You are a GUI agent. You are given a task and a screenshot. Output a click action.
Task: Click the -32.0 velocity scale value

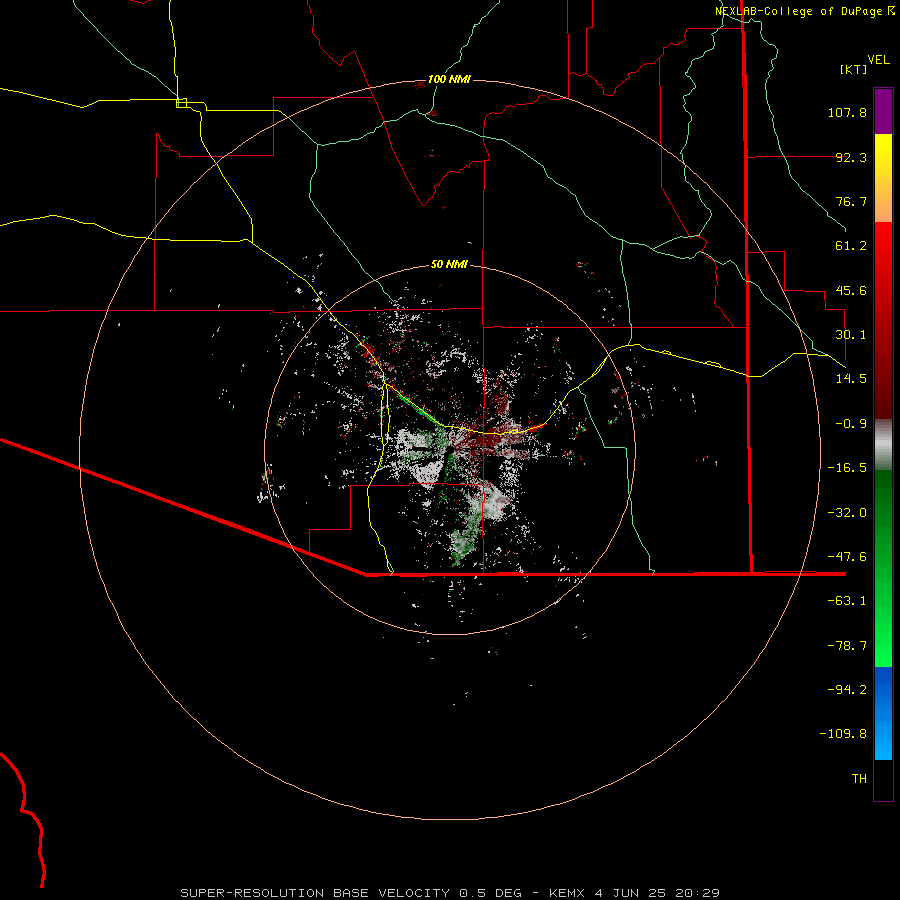point(847,513)
